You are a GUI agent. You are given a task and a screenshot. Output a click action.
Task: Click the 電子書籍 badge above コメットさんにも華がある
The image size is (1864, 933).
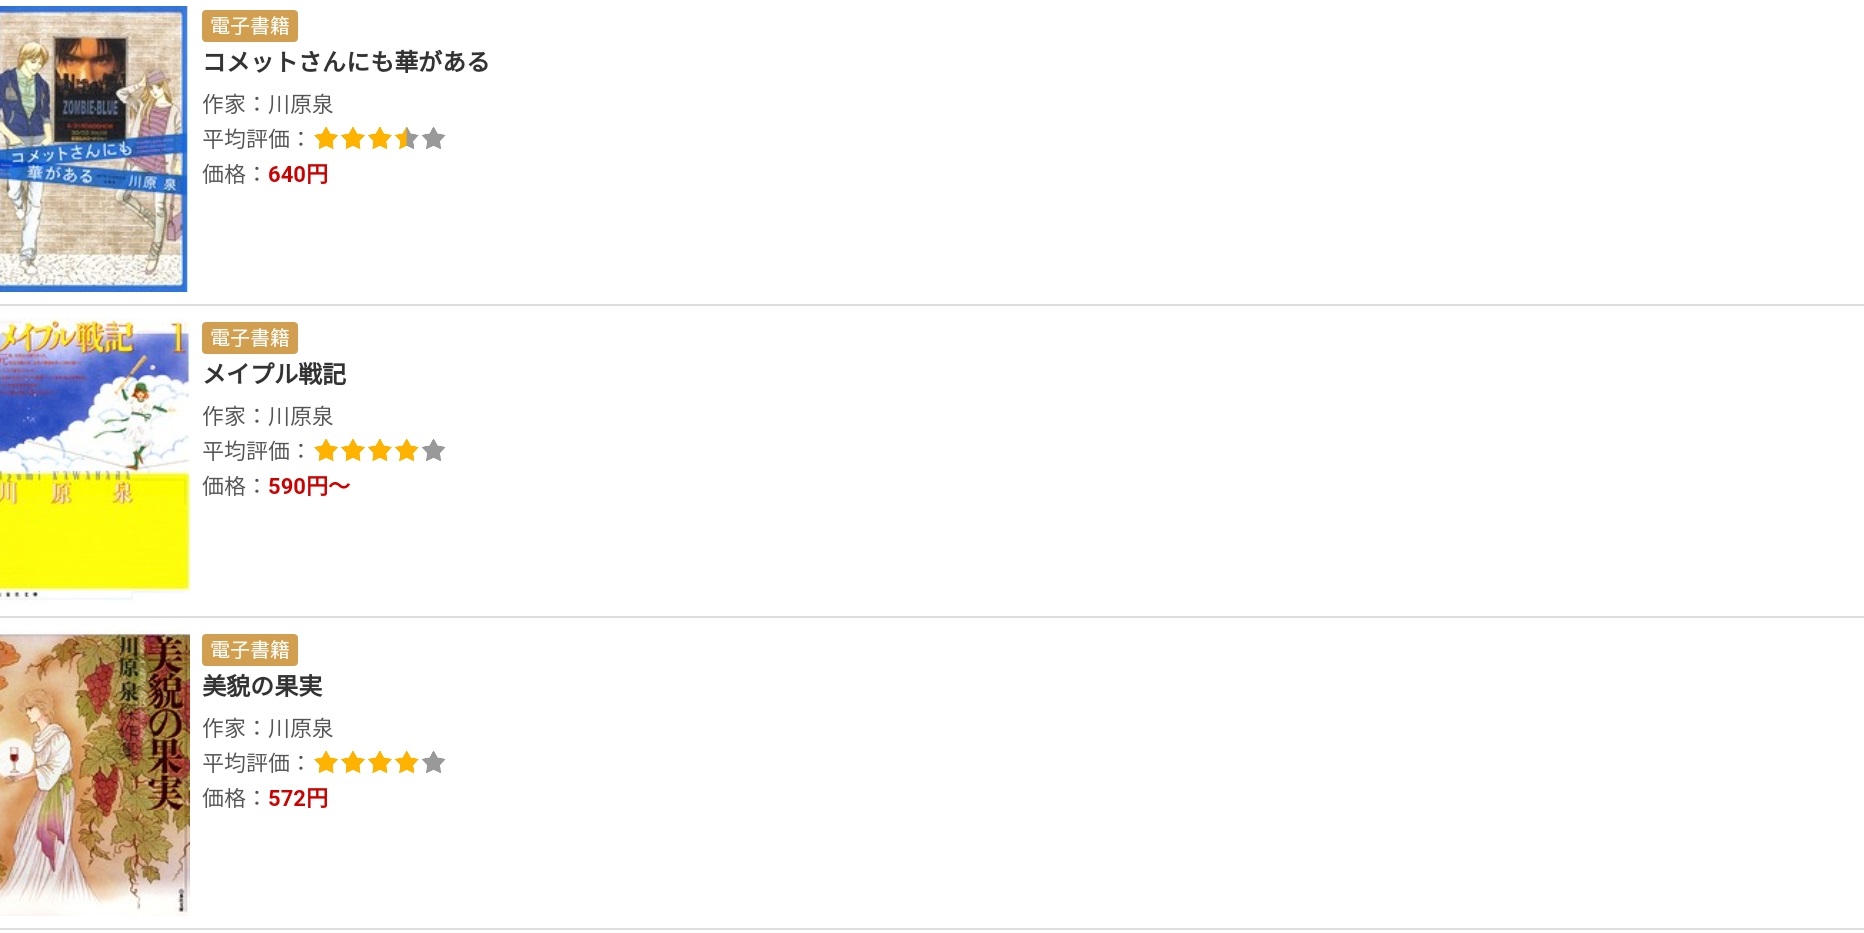pyautogui.click(x=250, y=26)
